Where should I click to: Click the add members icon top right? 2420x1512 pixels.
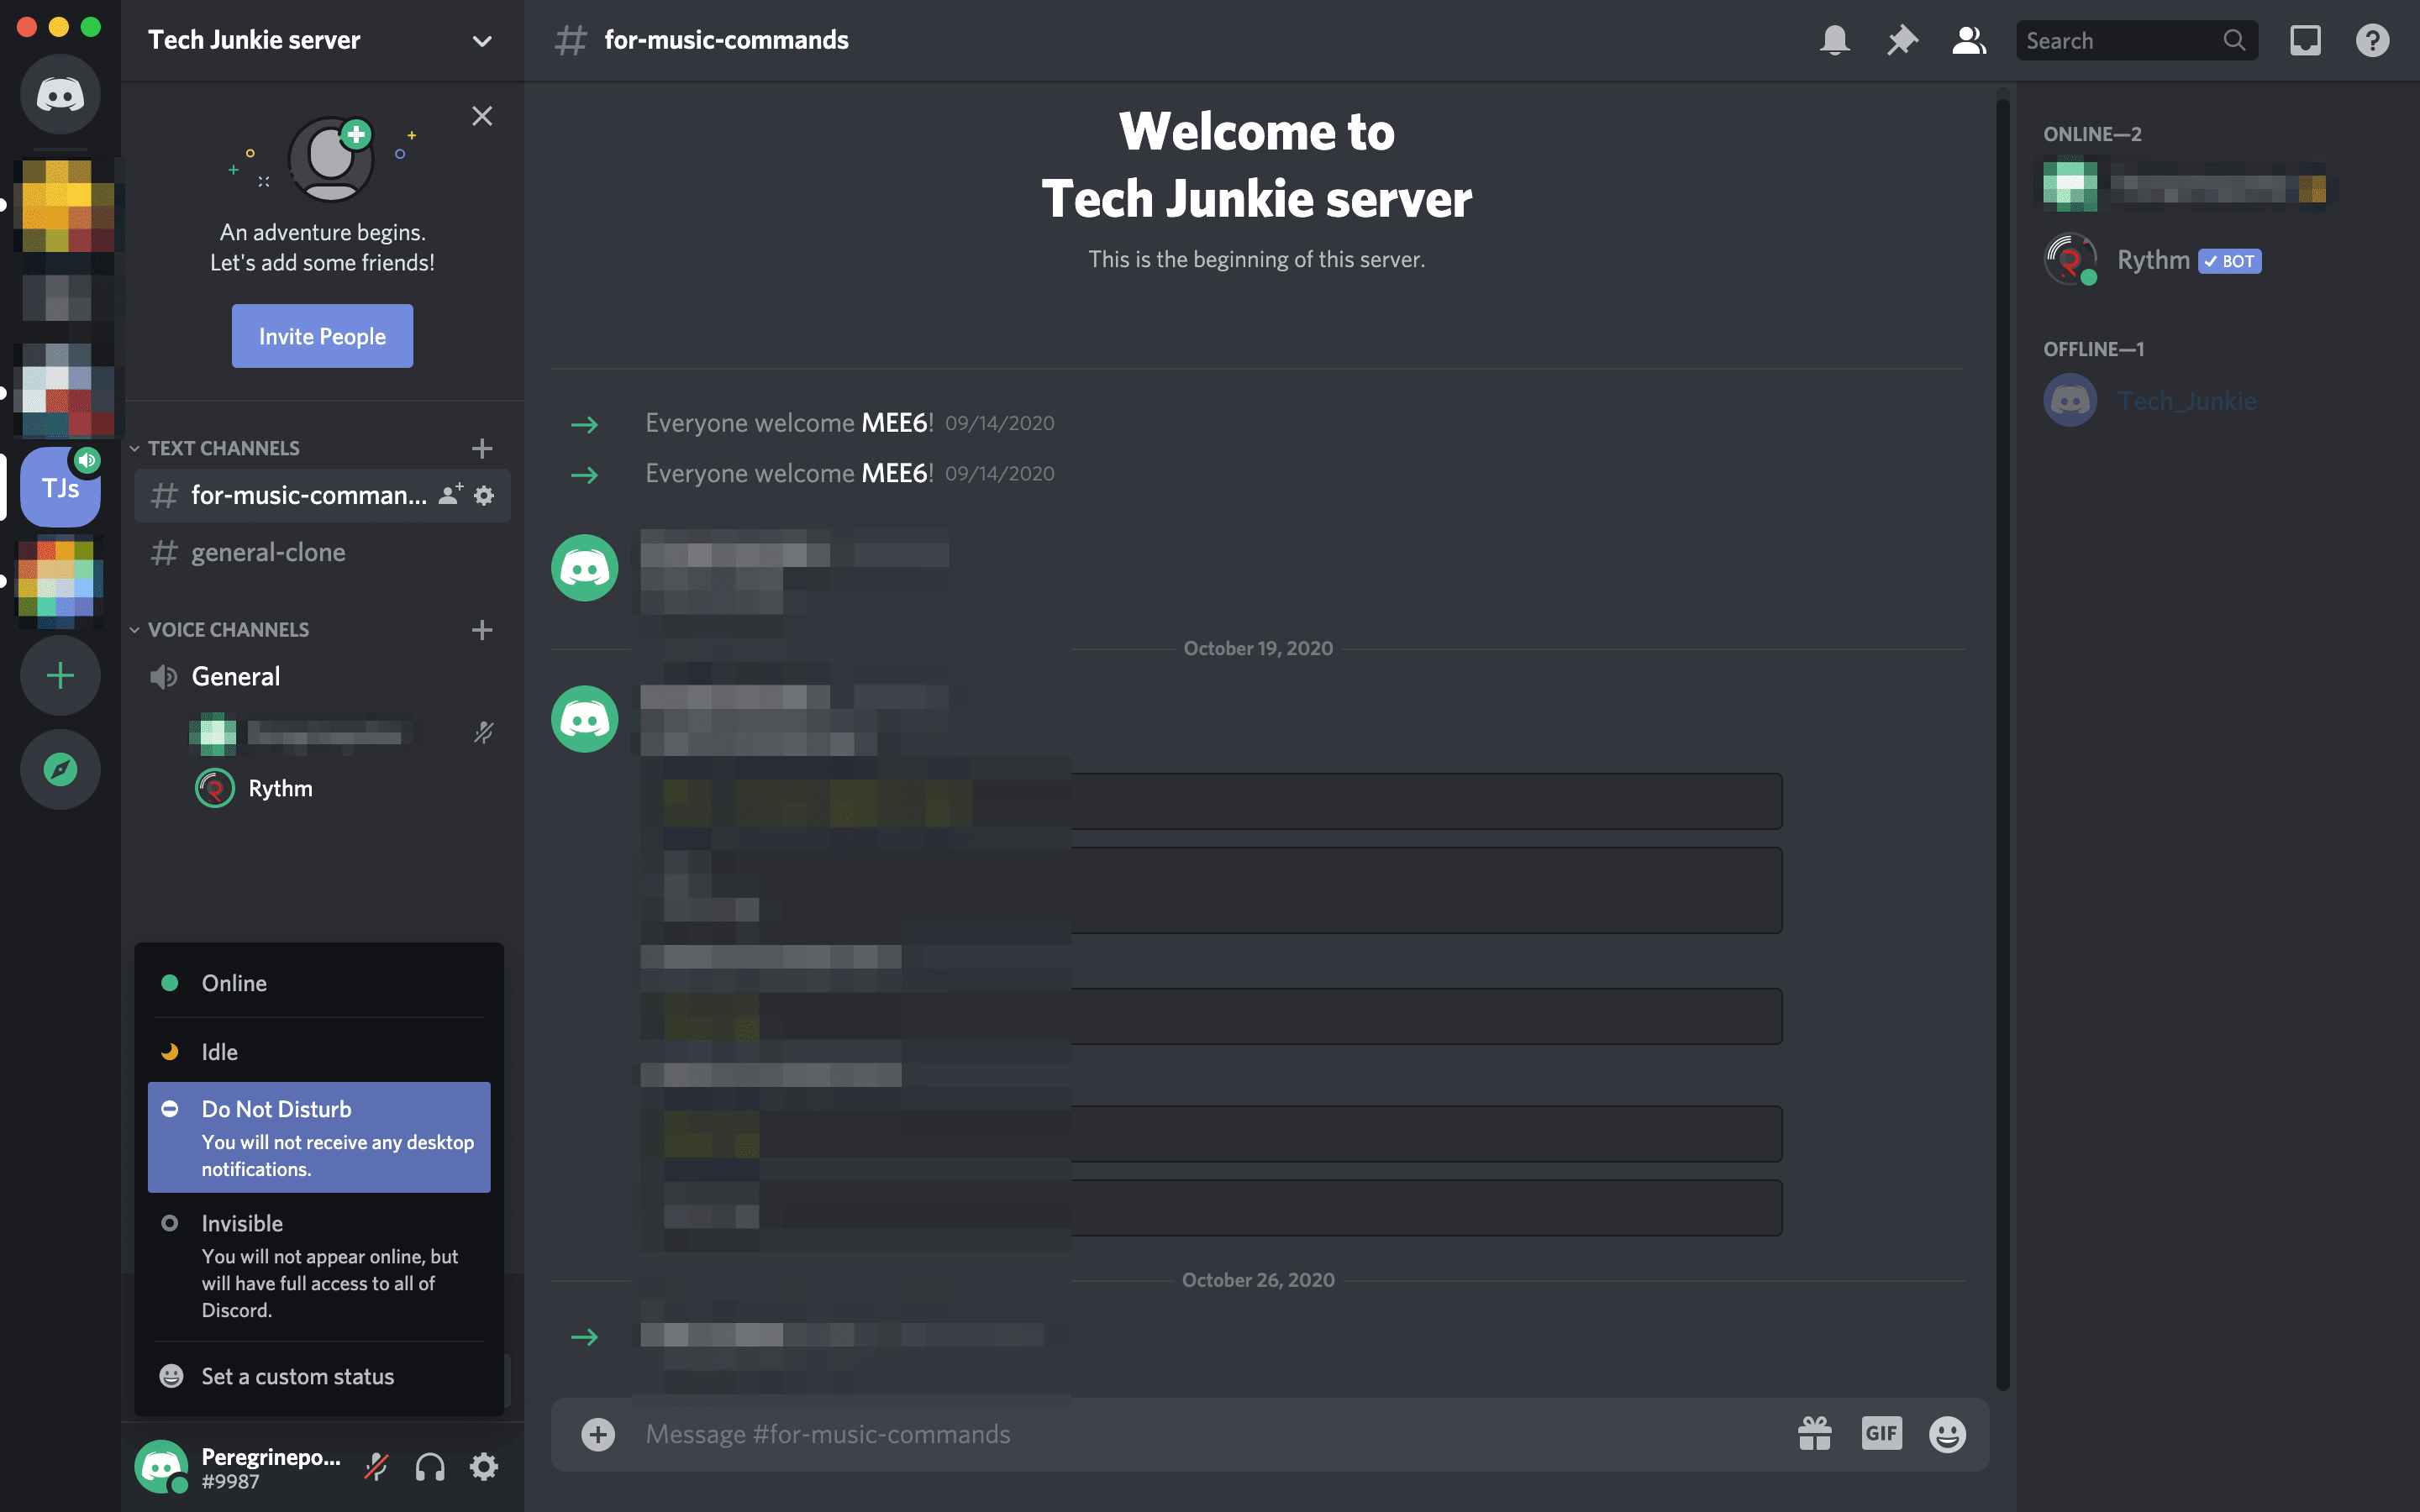[x=1965, y=39]
